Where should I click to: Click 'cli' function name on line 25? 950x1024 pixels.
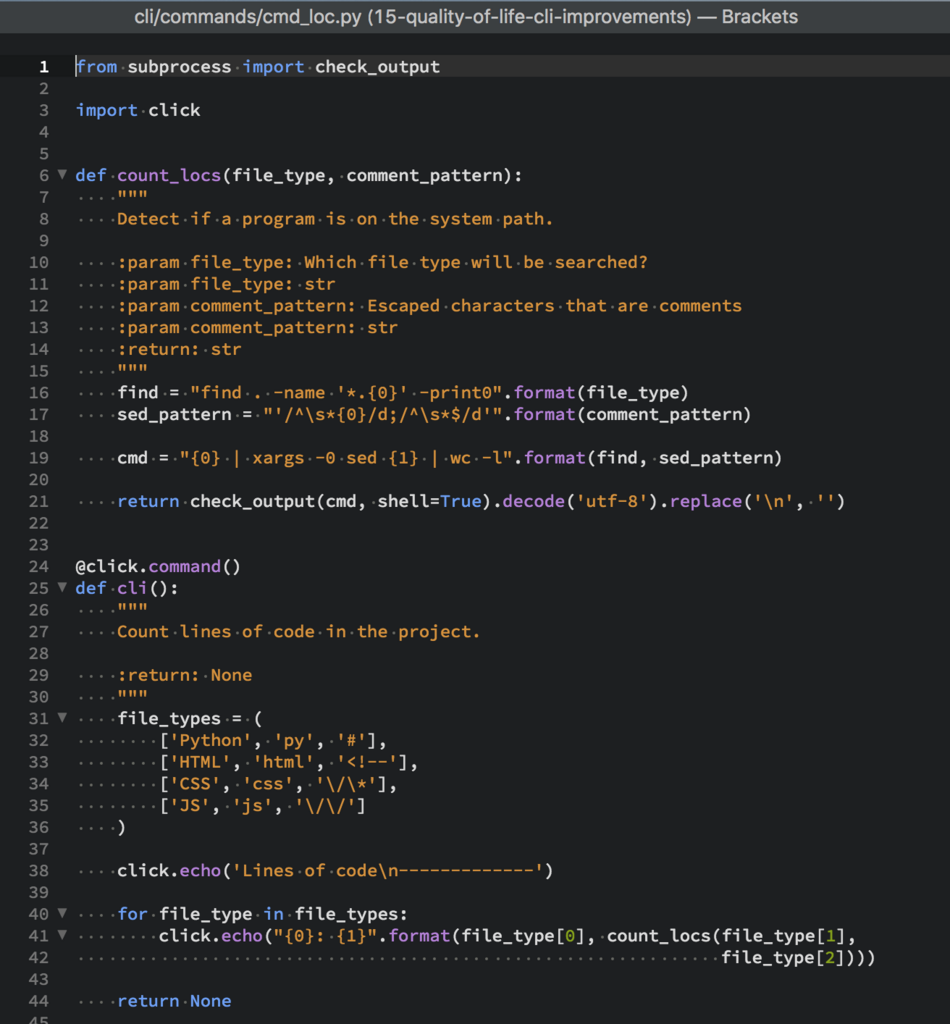coord(133,588)
